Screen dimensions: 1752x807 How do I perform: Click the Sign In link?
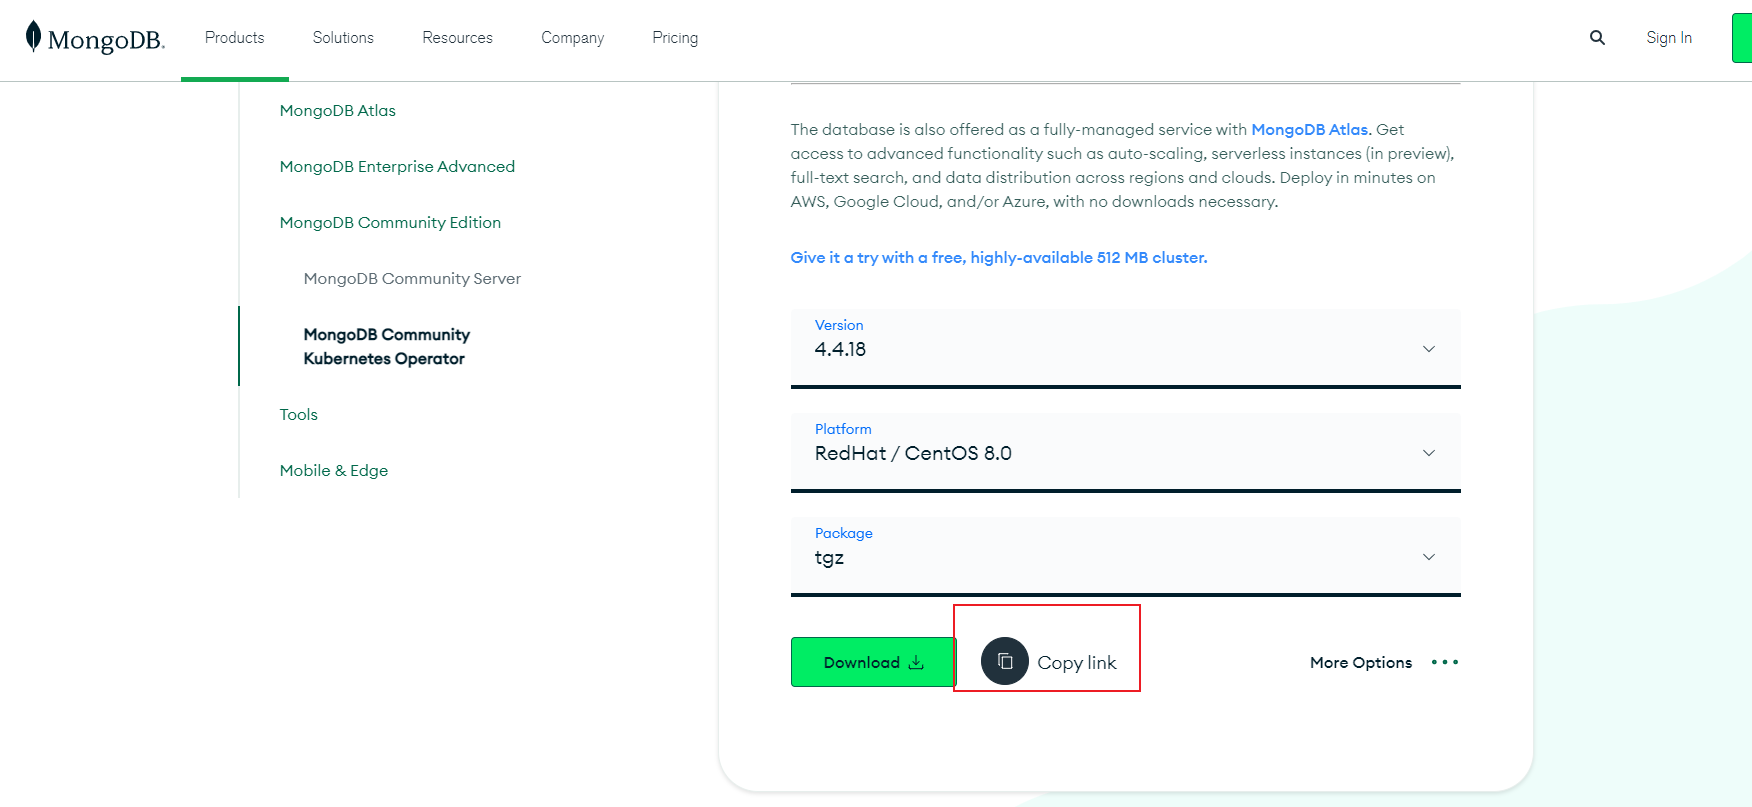click(1669, 38)
